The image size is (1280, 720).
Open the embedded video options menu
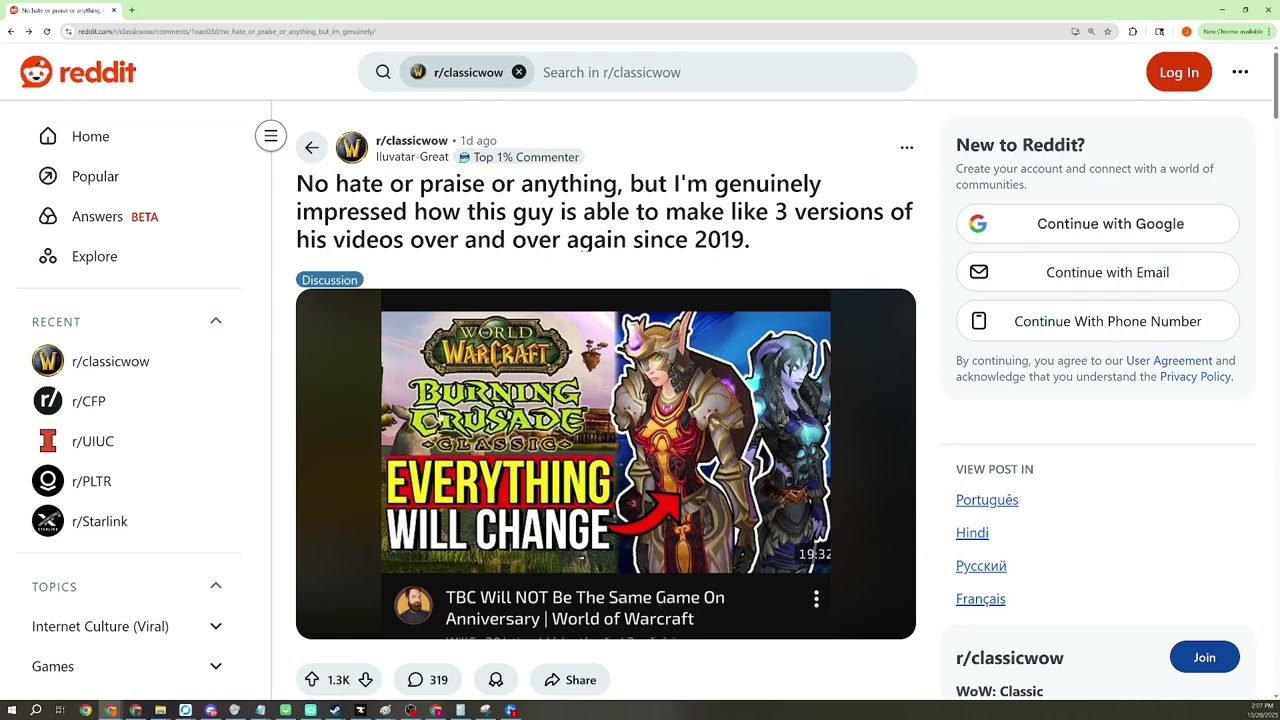tap(816, 599)
